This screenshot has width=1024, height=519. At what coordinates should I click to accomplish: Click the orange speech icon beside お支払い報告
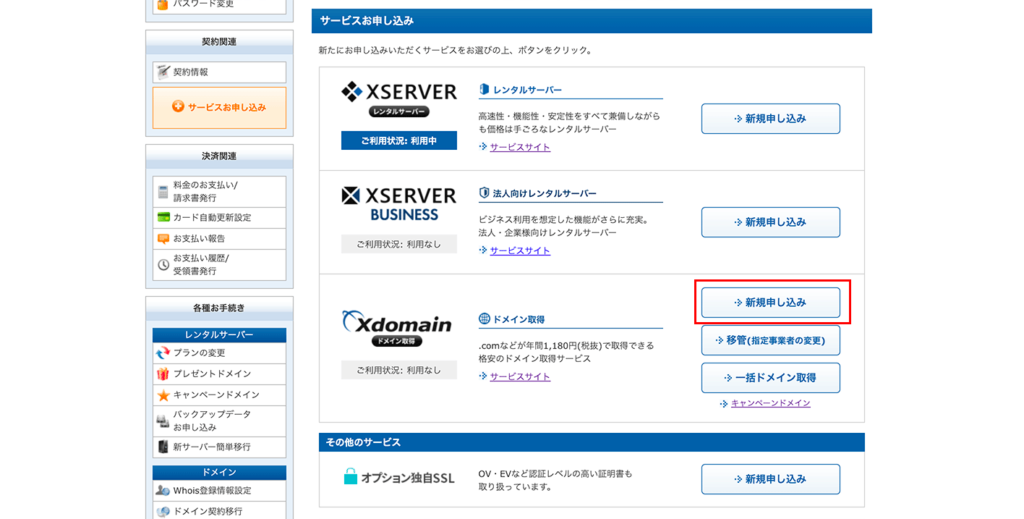(x=163, y=239)
